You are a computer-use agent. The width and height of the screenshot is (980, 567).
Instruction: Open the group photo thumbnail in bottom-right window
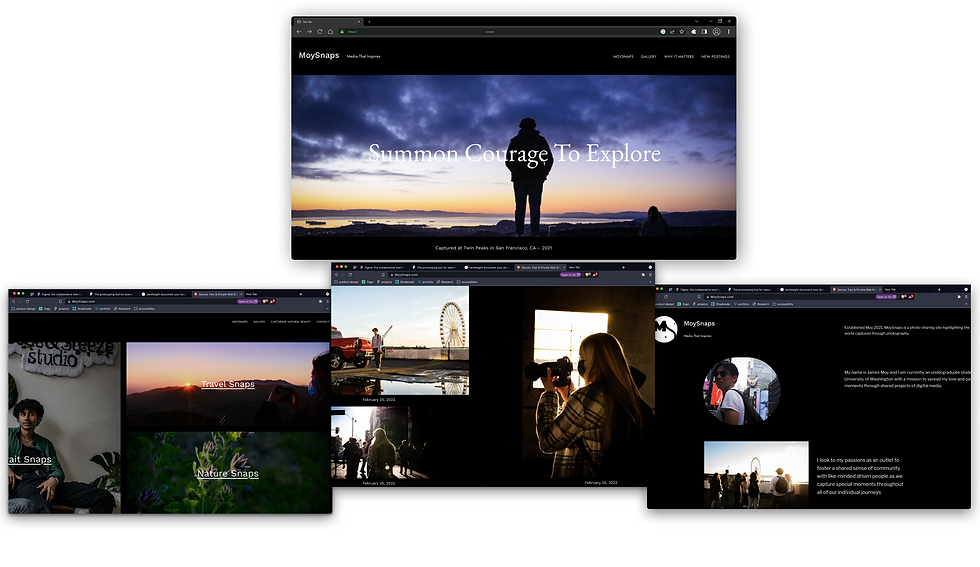(756, 474)
